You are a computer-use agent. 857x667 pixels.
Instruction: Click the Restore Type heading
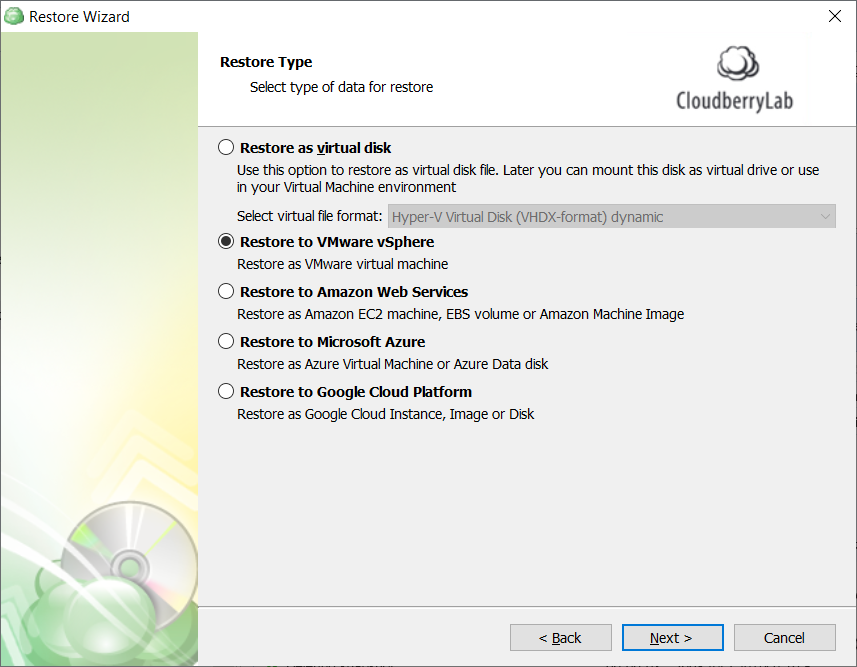click(266, 62)
